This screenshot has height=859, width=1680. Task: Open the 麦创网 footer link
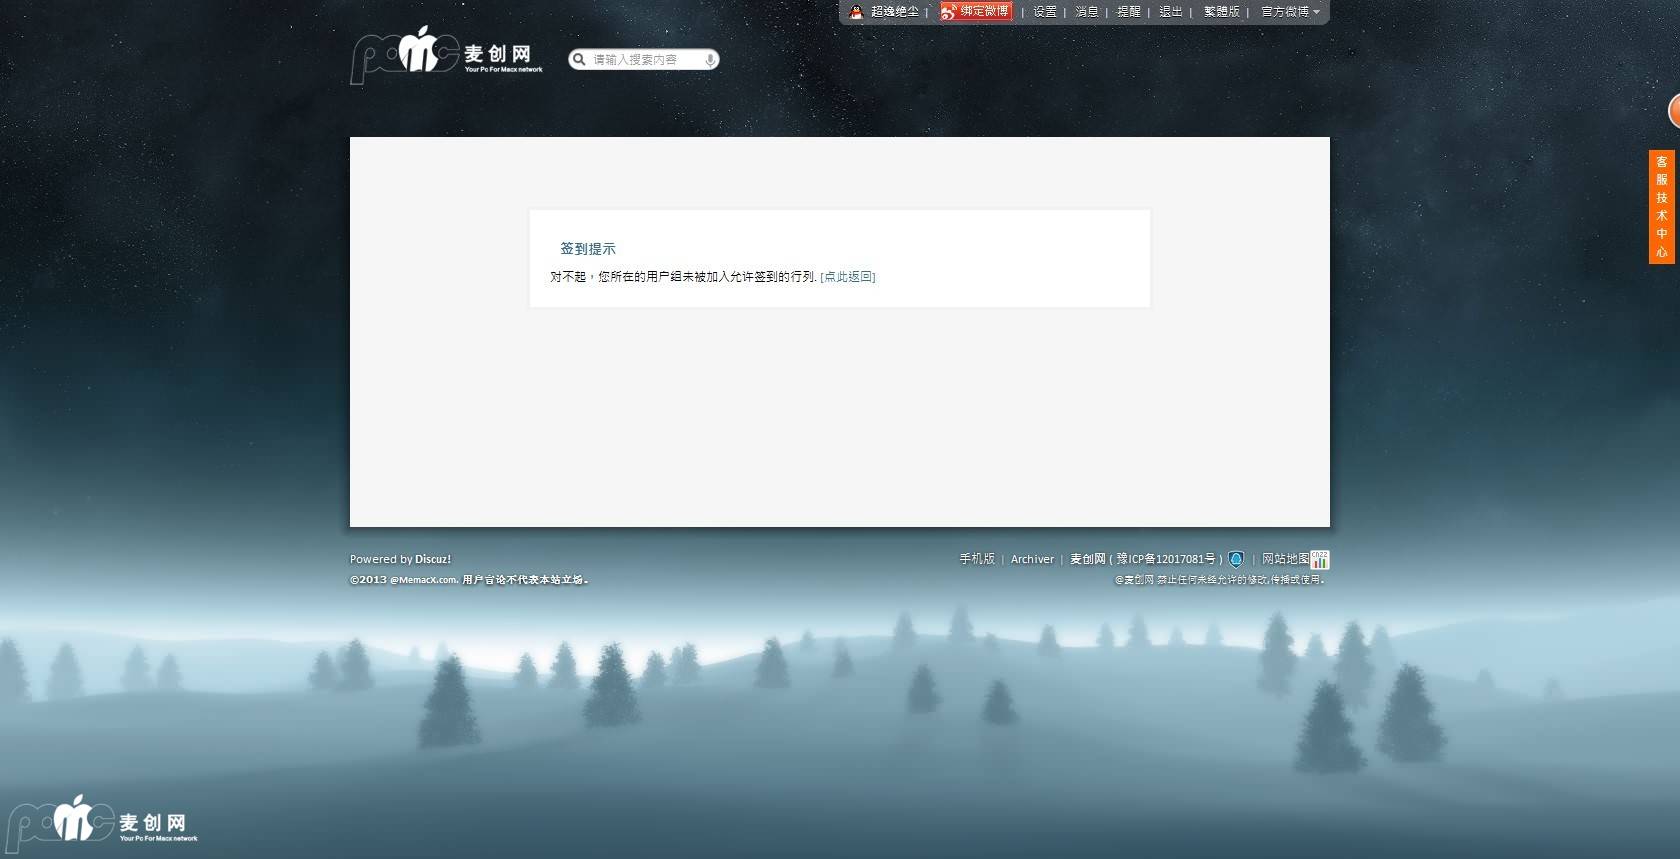pyautogui.click(x=1088, y=559)
